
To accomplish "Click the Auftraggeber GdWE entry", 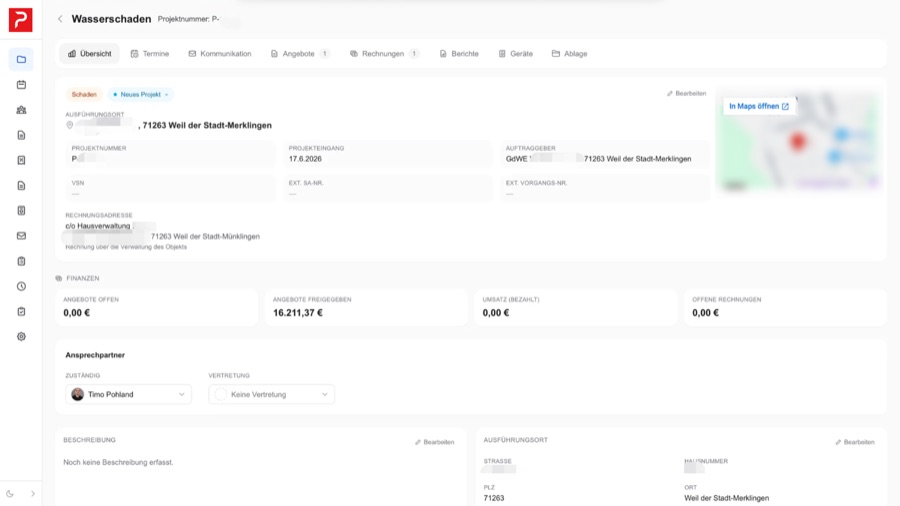I will click(599, 159).
